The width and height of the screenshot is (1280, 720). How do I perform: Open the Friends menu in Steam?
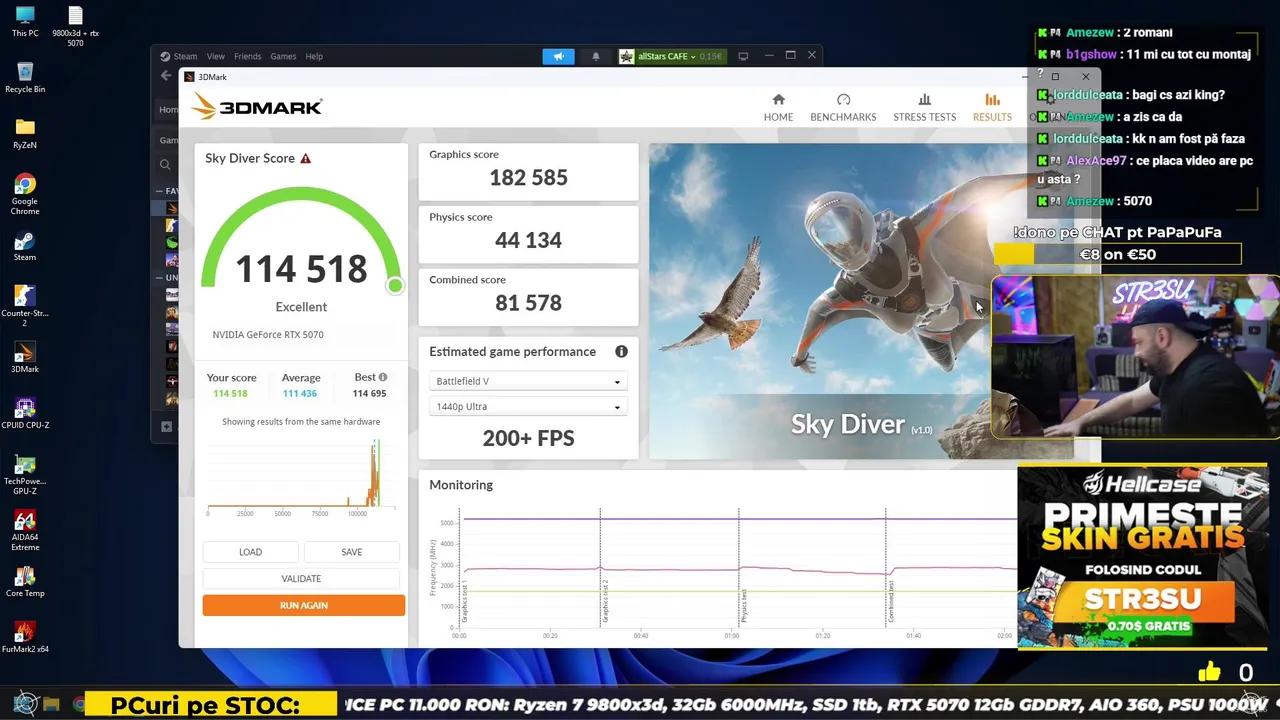tap(247, 56)
